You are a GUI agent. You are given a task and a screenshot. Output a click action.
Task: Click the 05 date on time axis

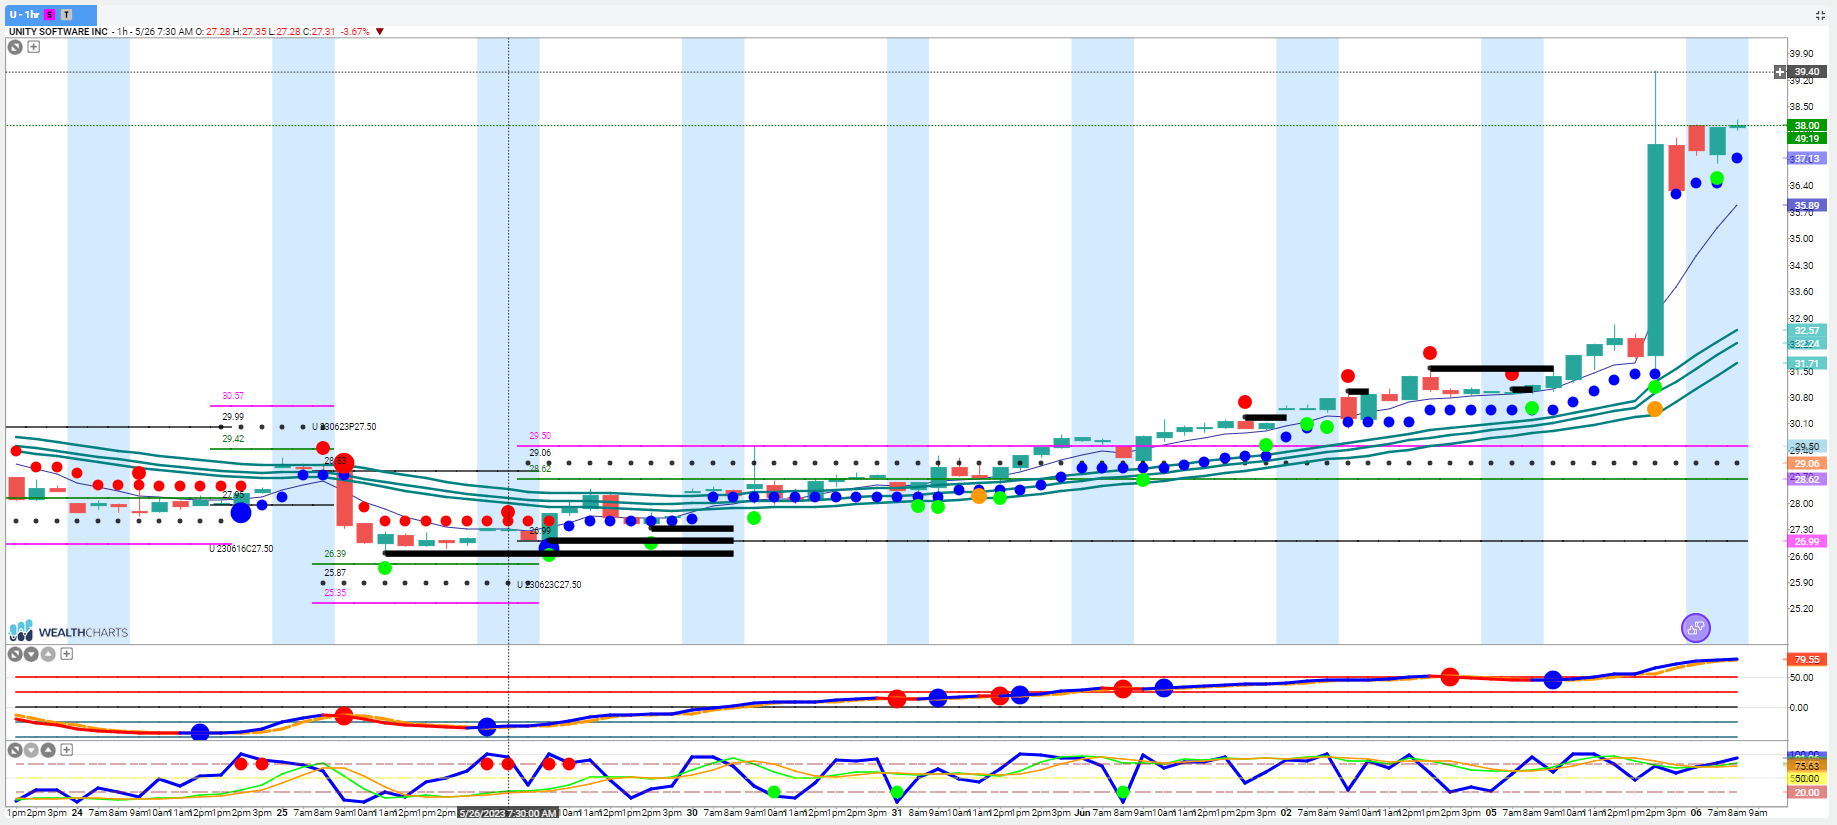pyautogui.click(x=1491, y=813)
